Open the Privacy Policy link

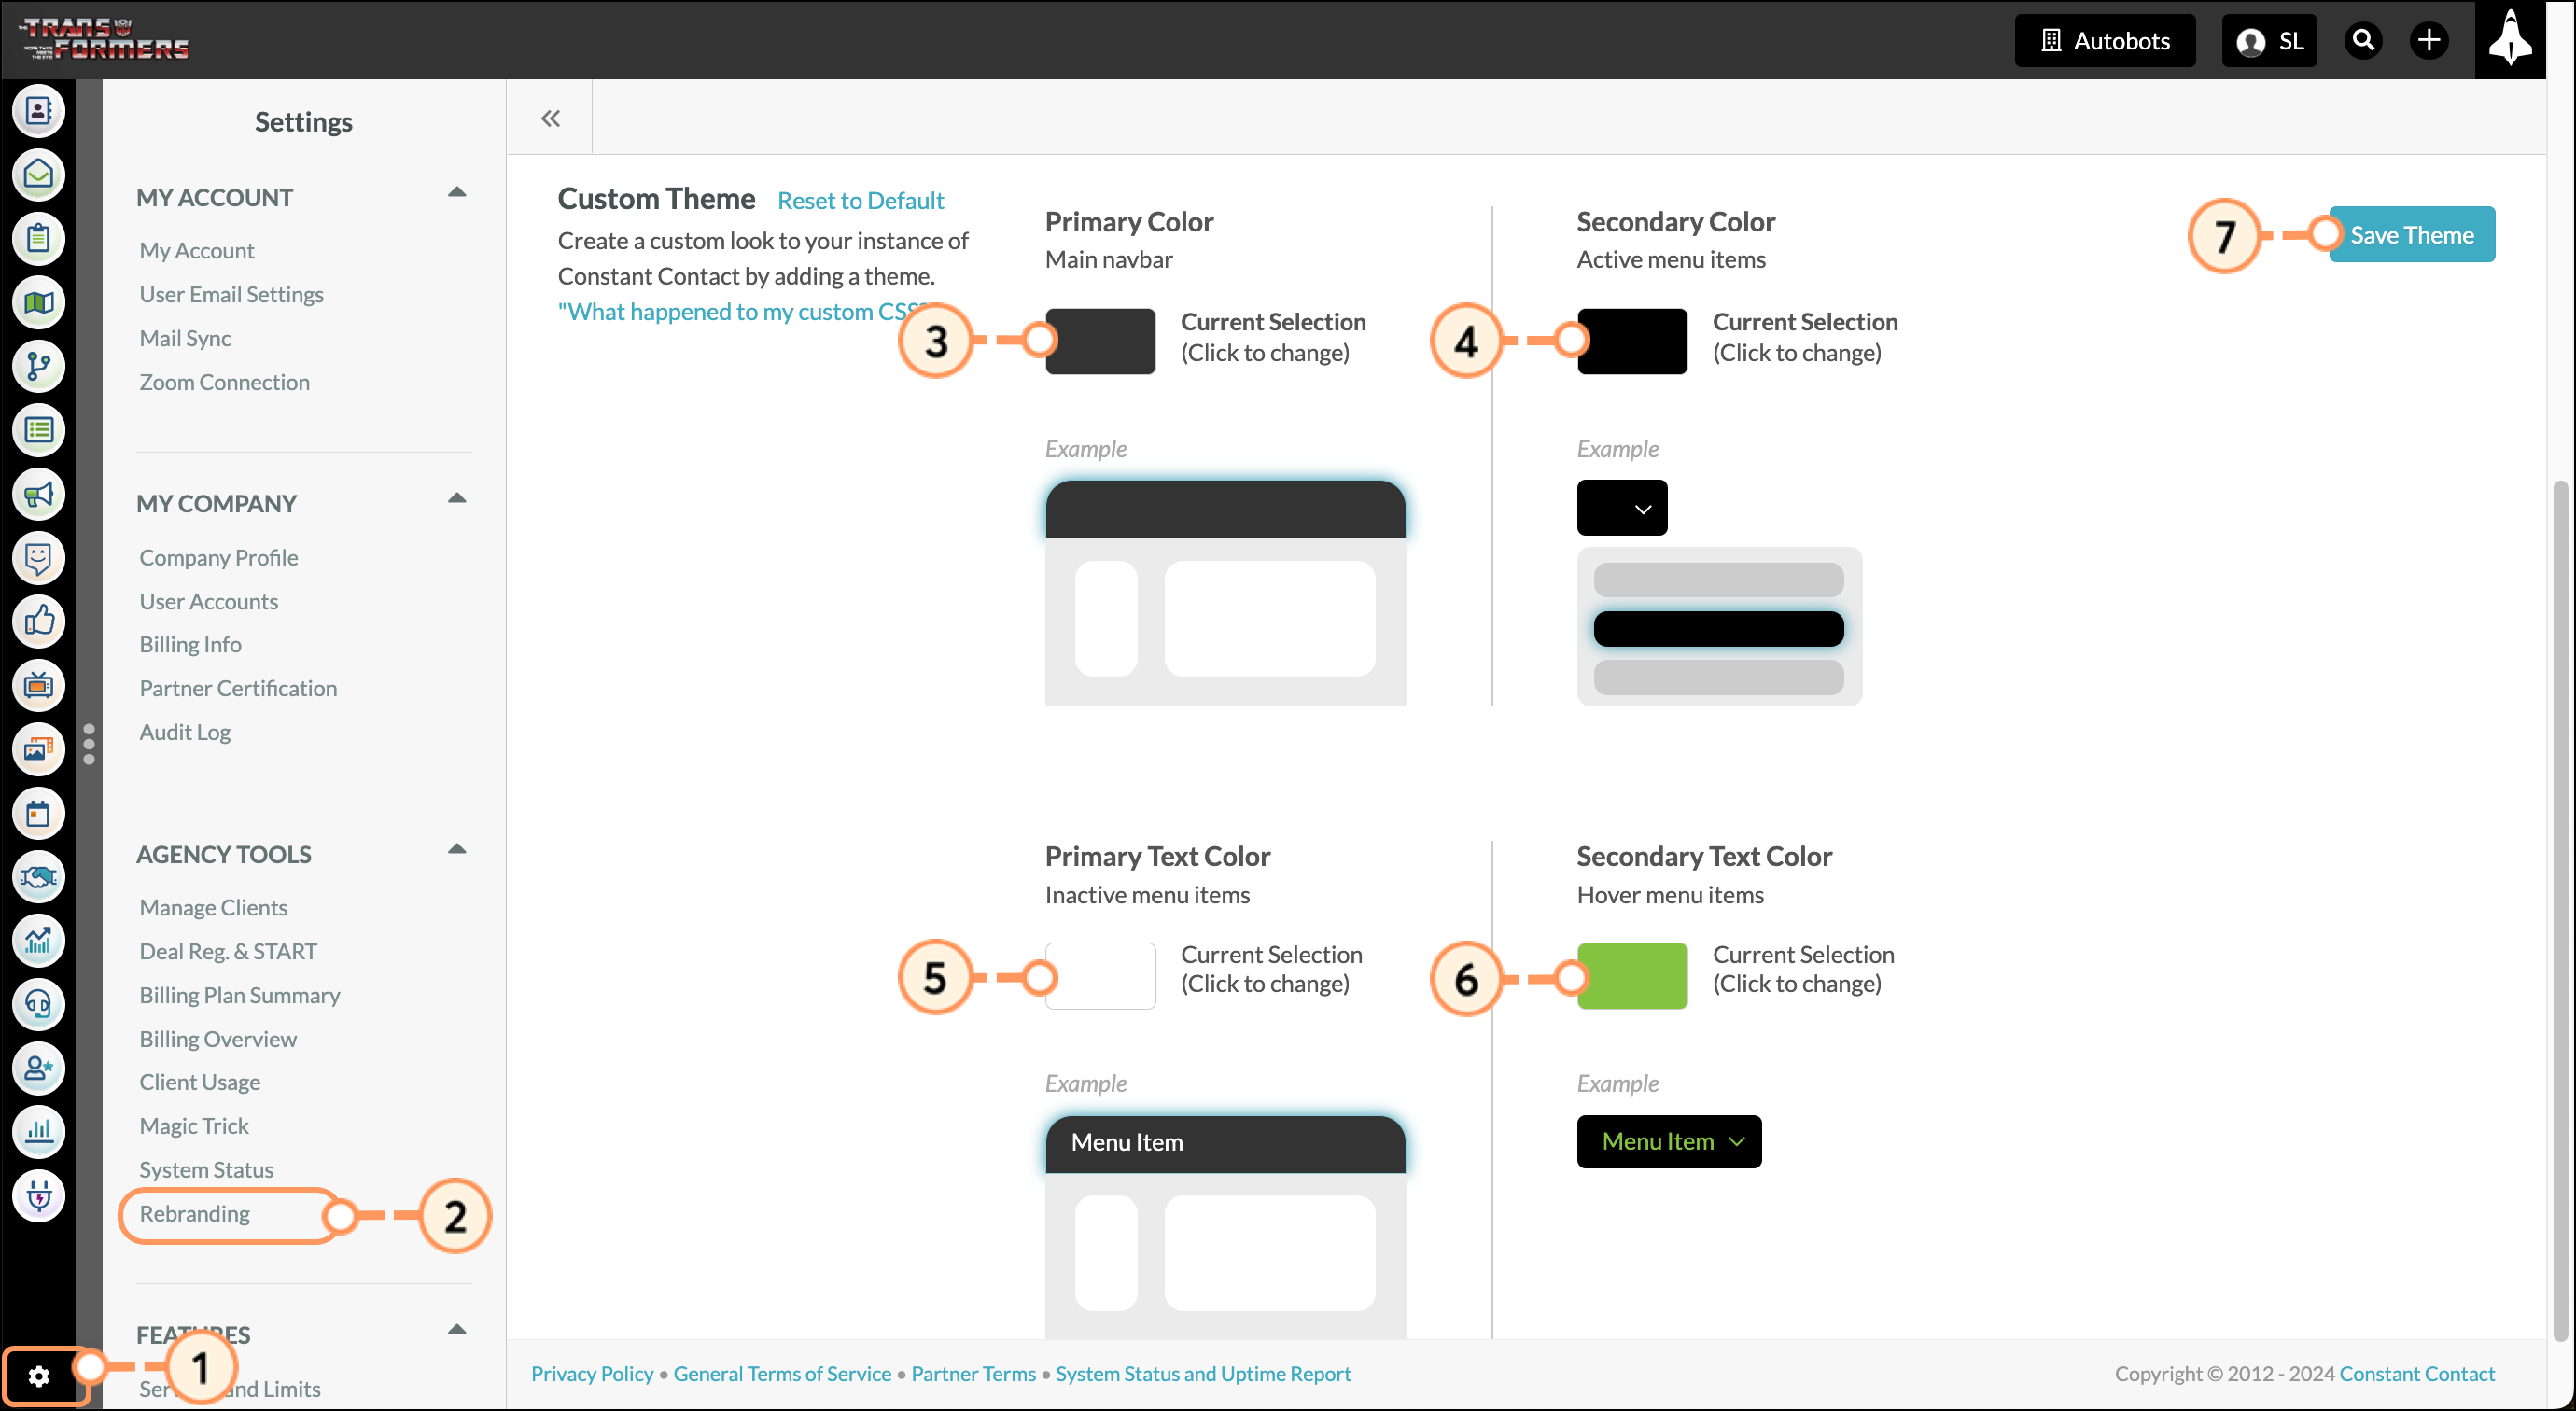pos(592,1374)
